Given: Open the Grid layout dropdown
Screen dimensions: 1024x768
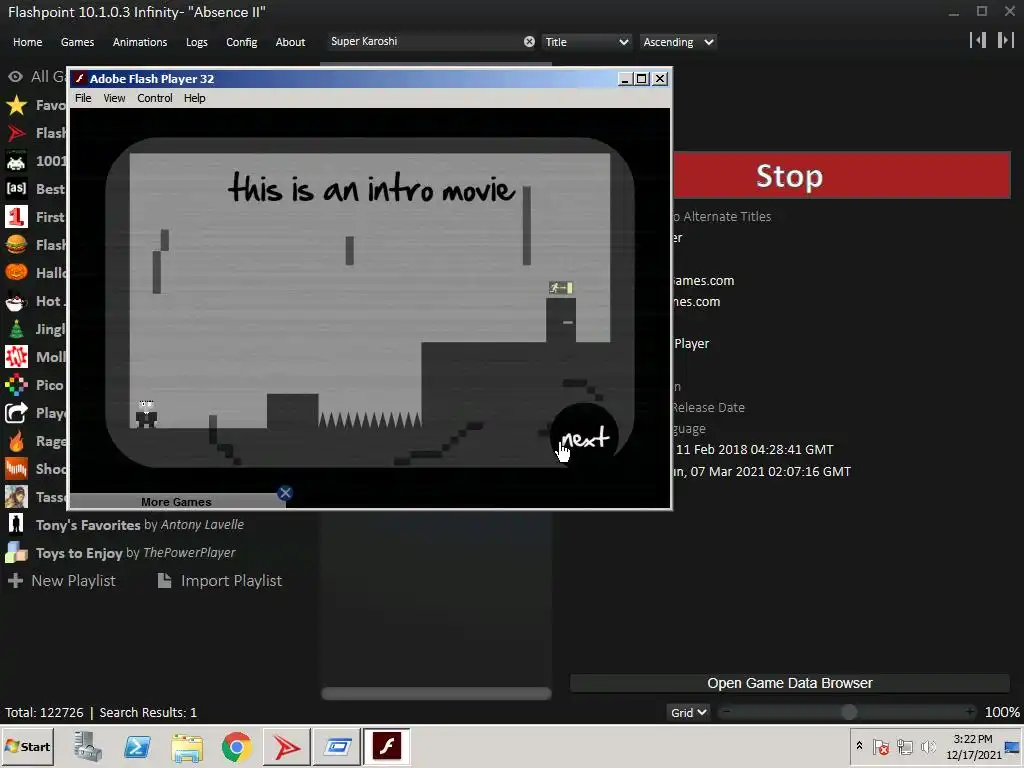Looking at the screenshot, I should coord(688,712).
